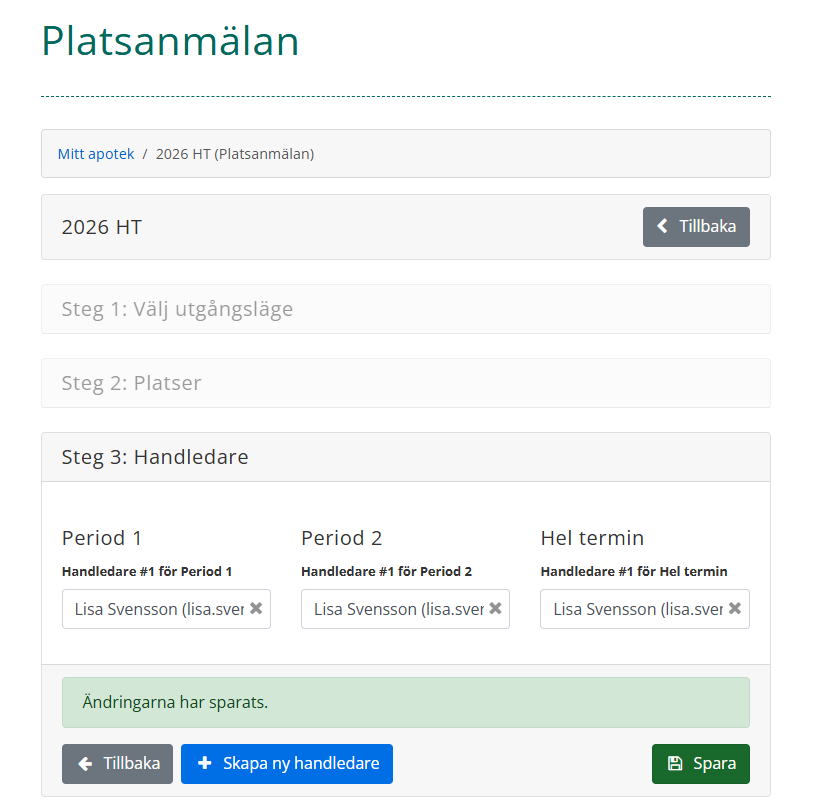Click the left arrow icon beside the alert's Tillbaka

[x=86, y=764]
